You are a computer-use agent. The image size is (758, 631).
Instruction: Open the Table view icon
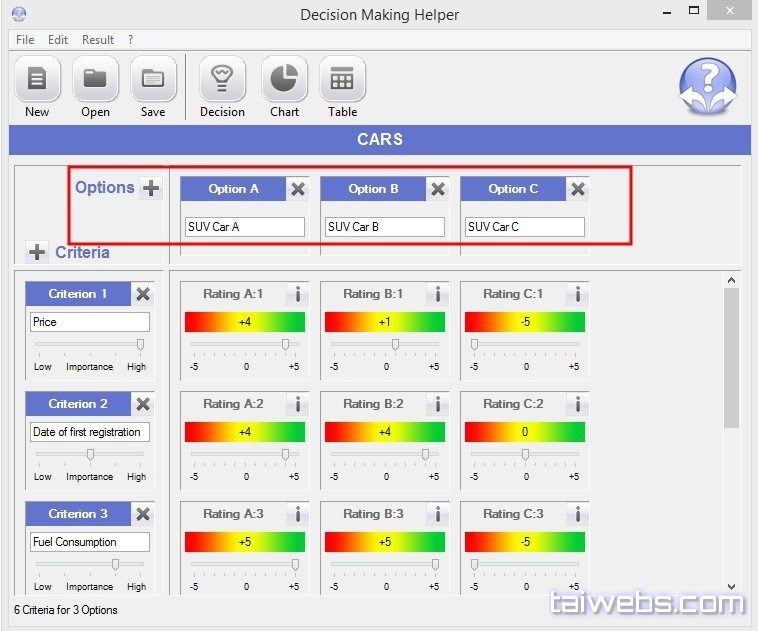click(x=342, y=79)
